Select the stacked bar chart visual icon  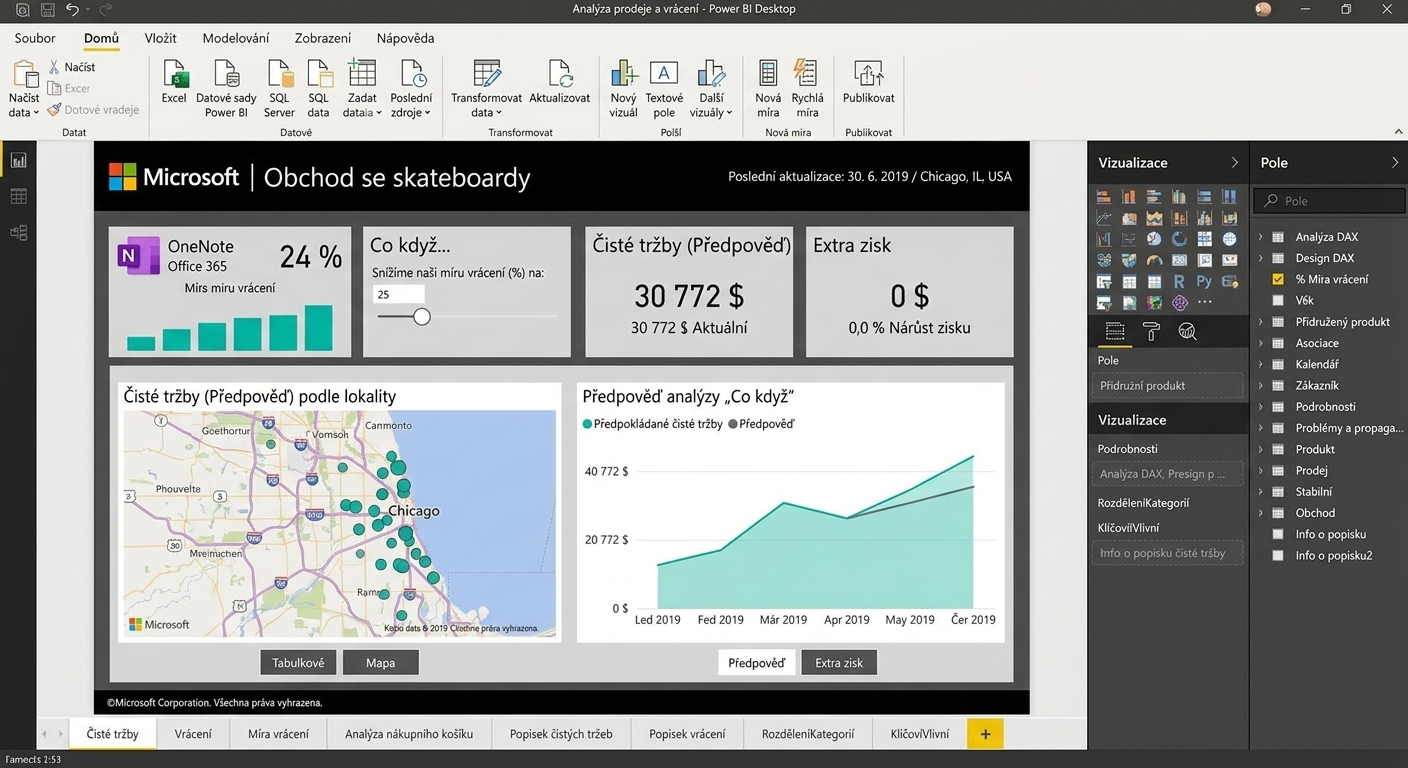(1104, 196)
